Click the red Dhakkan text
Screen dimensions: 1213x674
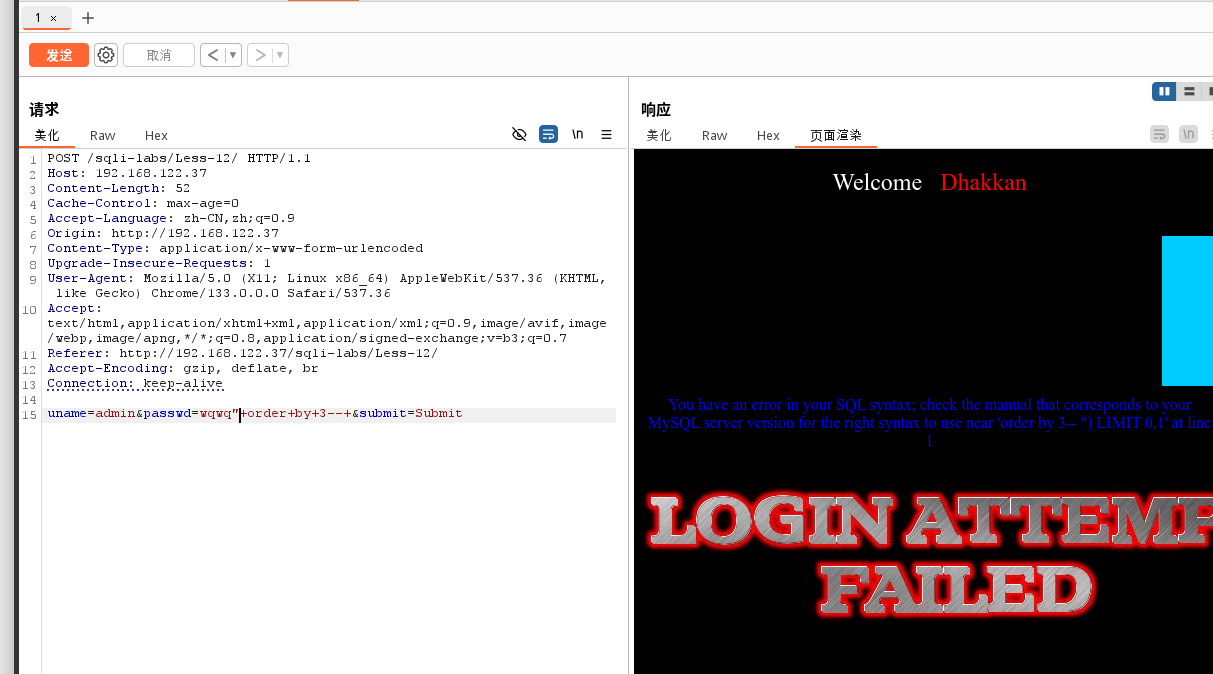click(983, 182)
